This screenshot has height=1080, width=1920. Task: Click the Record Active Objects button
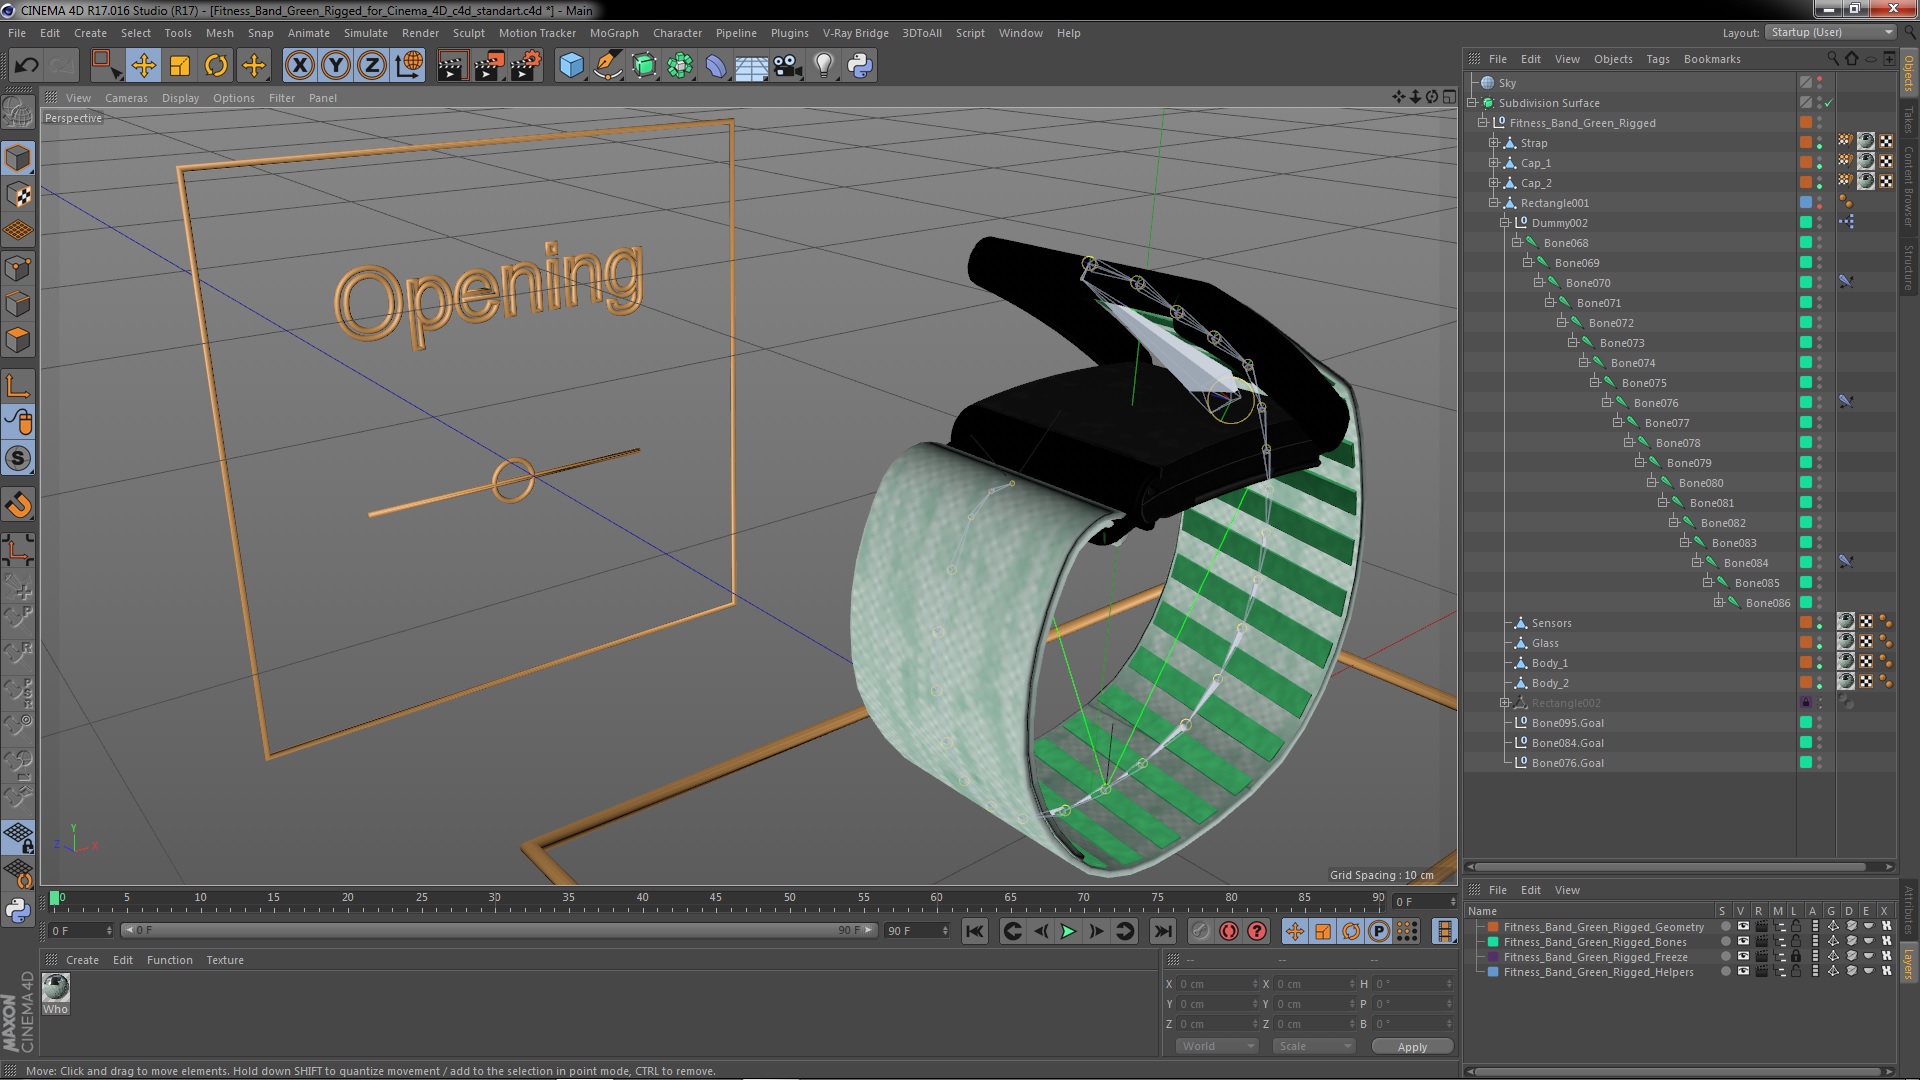1201,931
